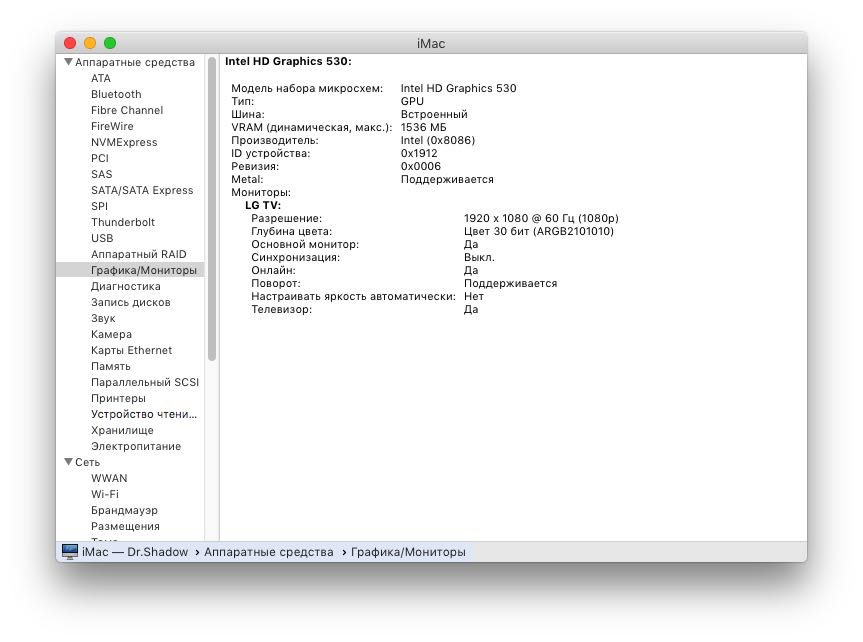
Task: Open Брандмауэр network entry
Action: point(125,510)
